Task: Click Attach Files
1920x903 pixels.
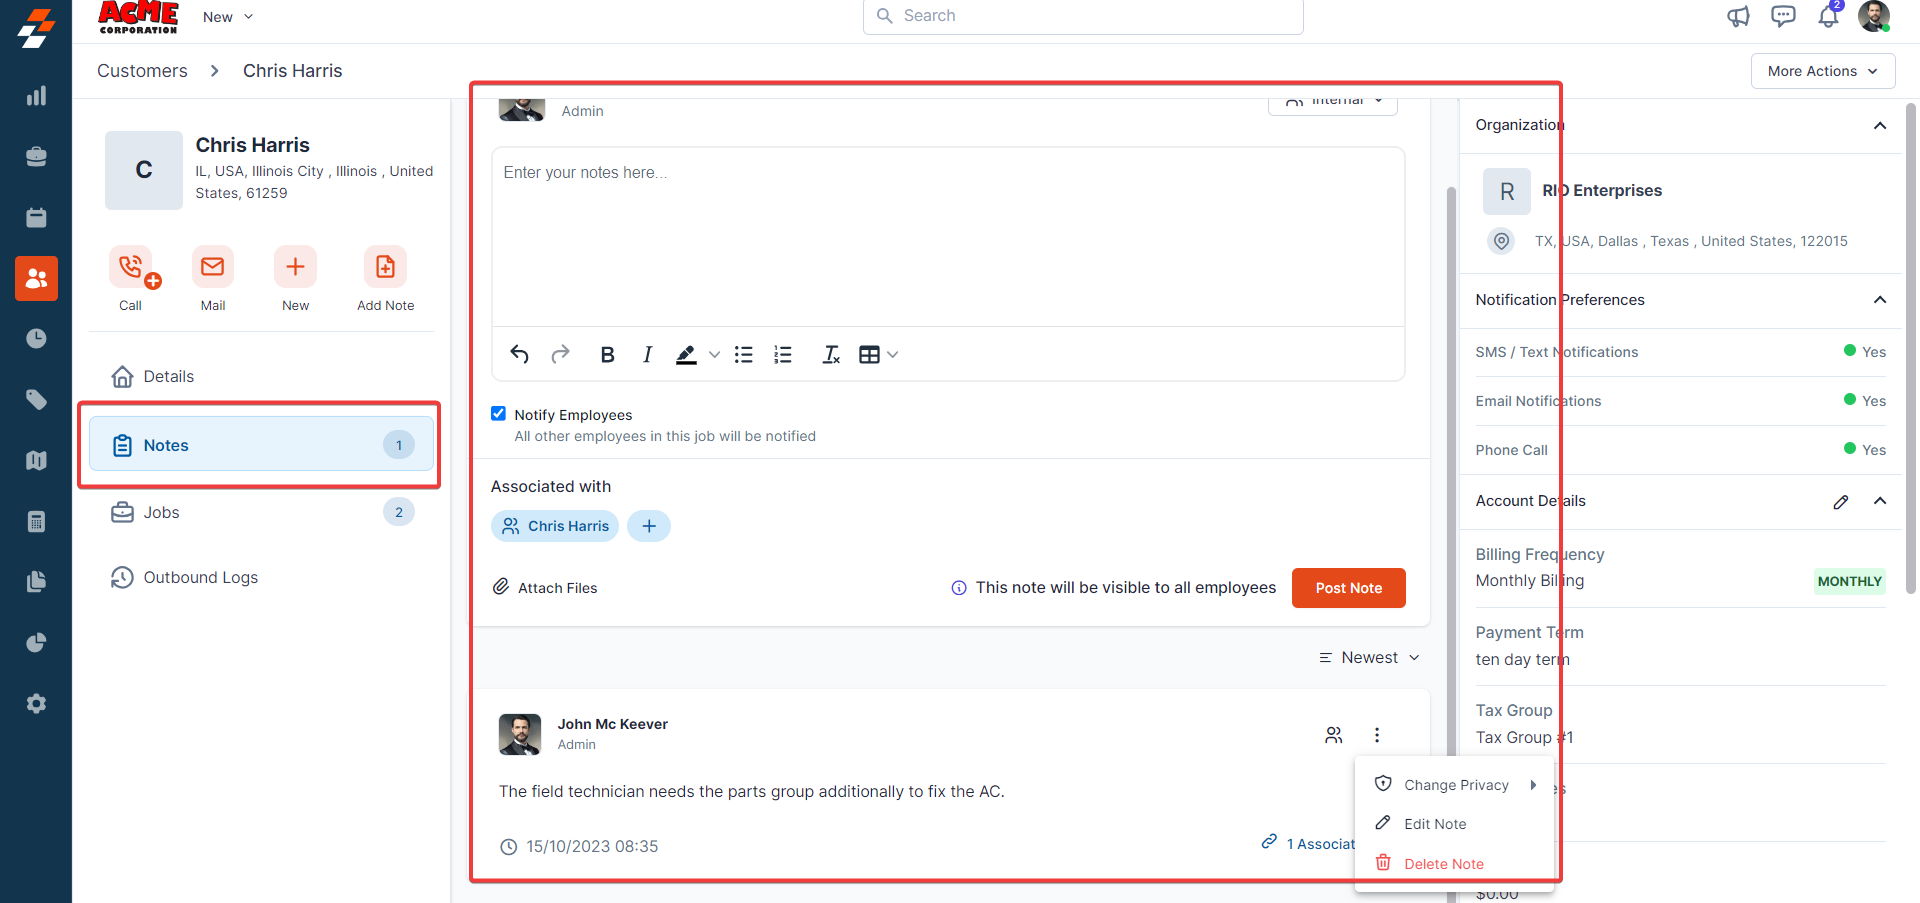Action: click(545, 588)
